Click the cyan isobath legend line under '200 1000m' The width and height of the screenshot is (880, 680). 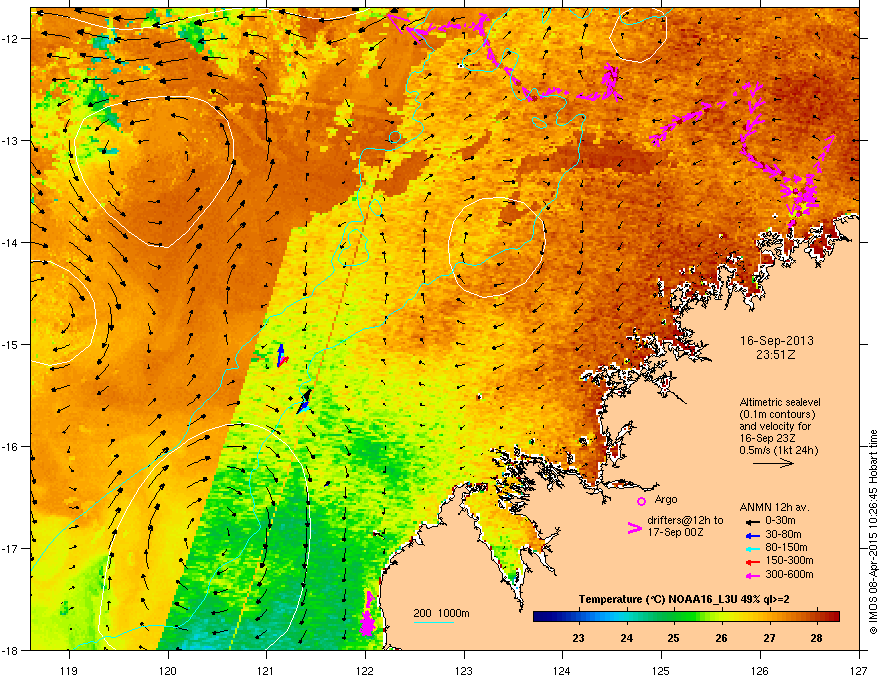point(433,622)
